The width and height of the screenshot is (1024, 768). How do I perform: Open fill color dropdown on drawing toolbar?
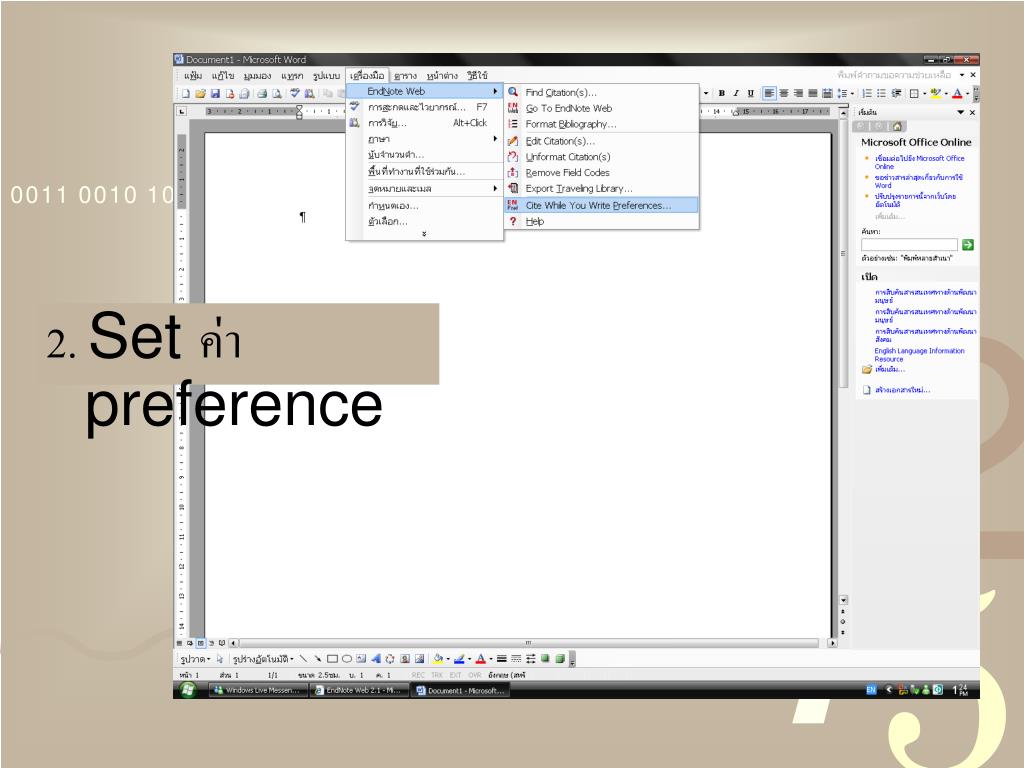pyautogui.click(x=448, y=659)
